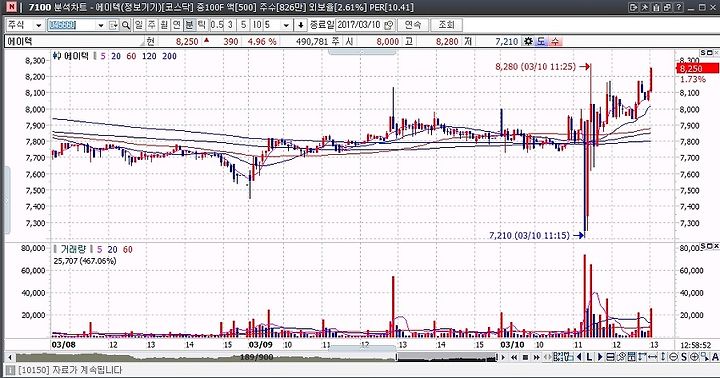Click the vertical double-arrow height icon
Screen dimensions: 720x378
[x=663, y=357]
